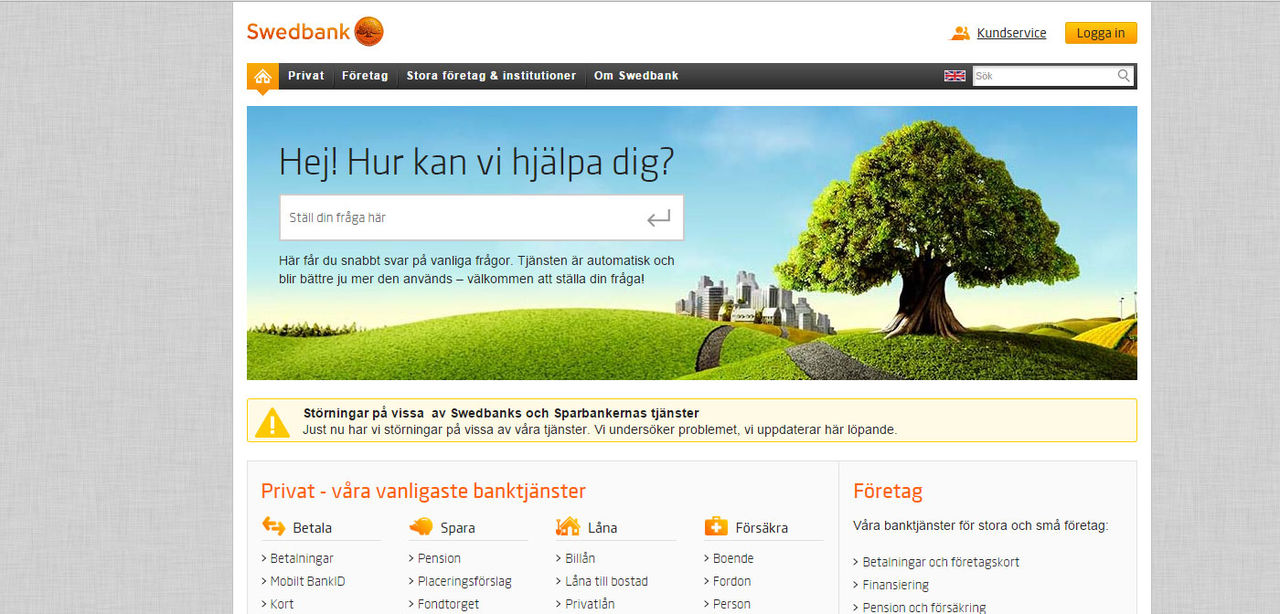Image resolution: width=1280 pixels, height=614 pixels.
Task: Click 'Hej! Hur kan vi hjälpa dig?' heading
Action: click(476, 161)
